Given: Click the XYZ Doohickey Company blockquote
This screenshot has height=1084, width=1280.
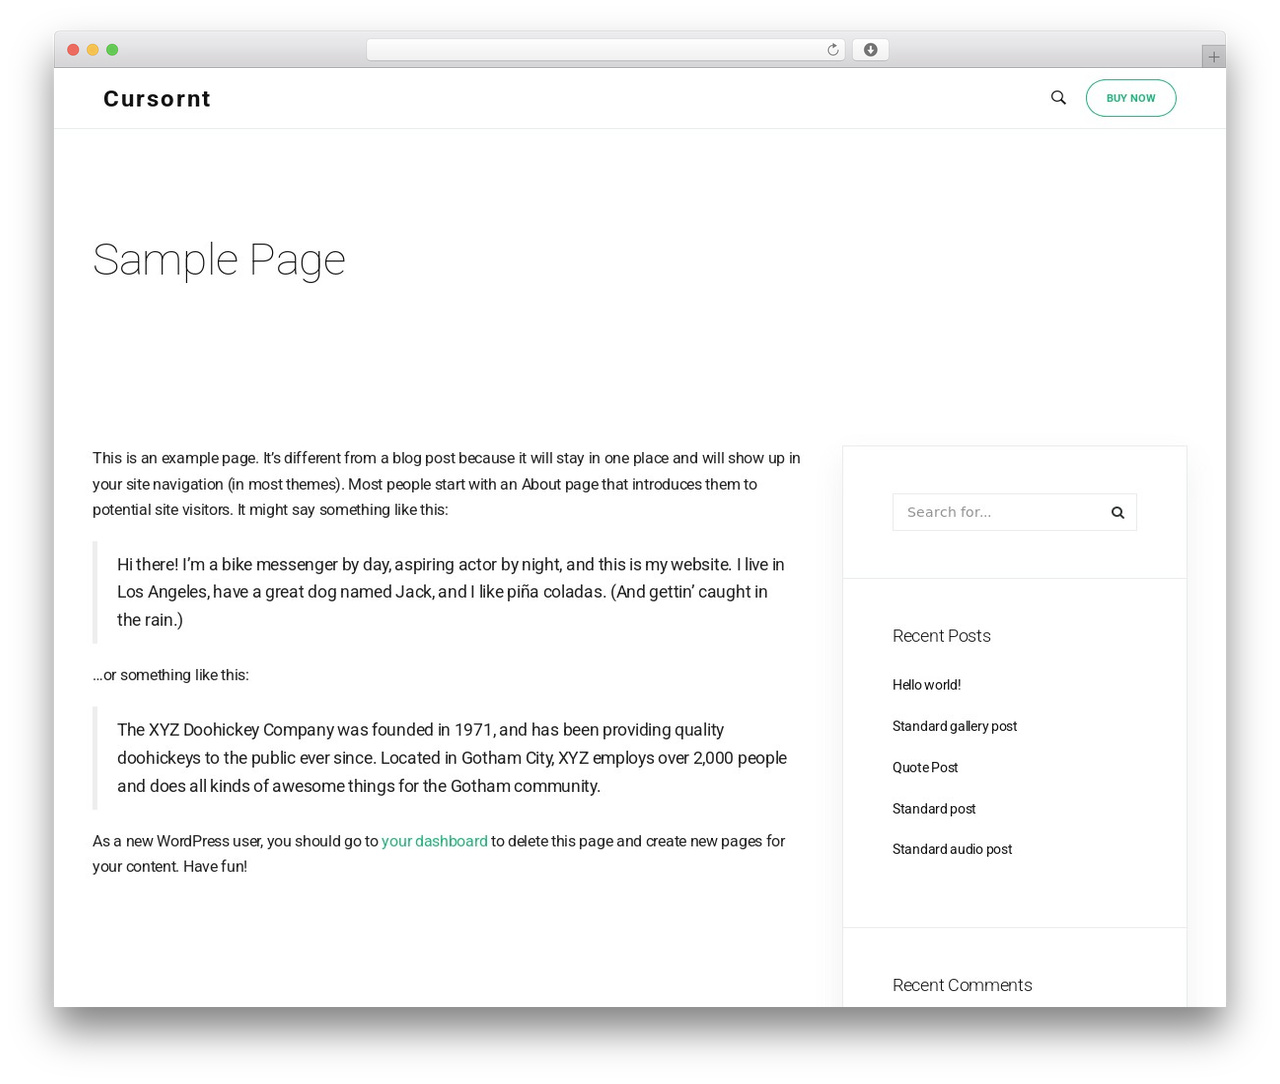Looking at the screenshot, I should click(452, 758).
